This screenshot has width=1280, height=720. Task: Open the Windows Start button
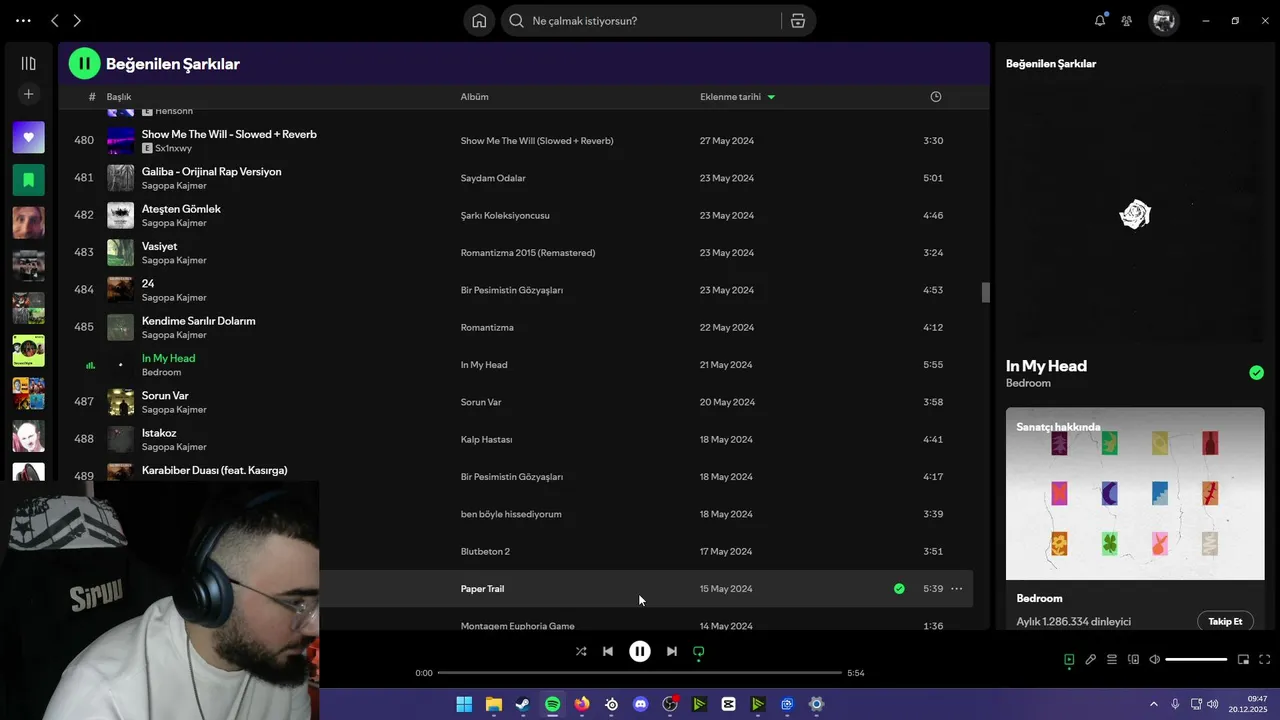pyautogui.click(x=464, y=704)
